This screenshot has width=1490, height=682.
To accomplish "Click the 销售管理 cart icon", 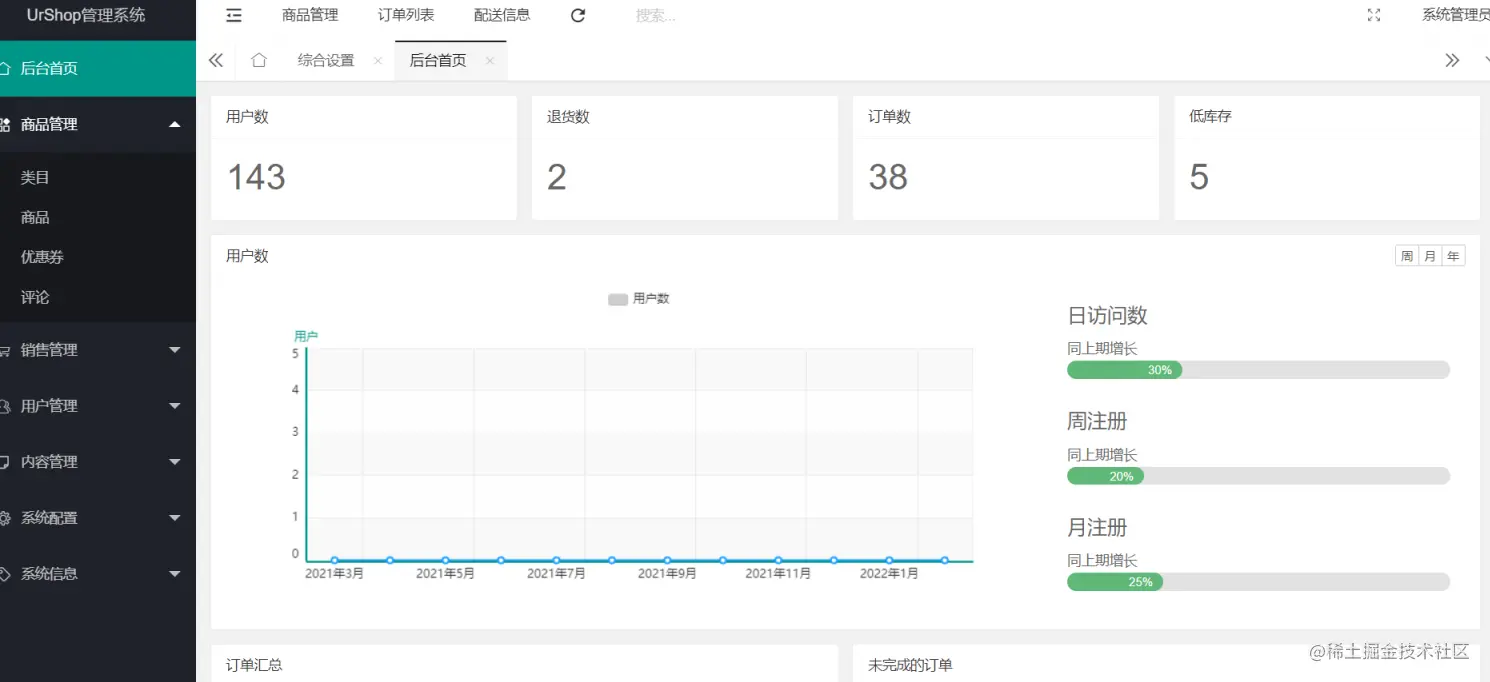I will pyautogui.click(x=5, y=350).
